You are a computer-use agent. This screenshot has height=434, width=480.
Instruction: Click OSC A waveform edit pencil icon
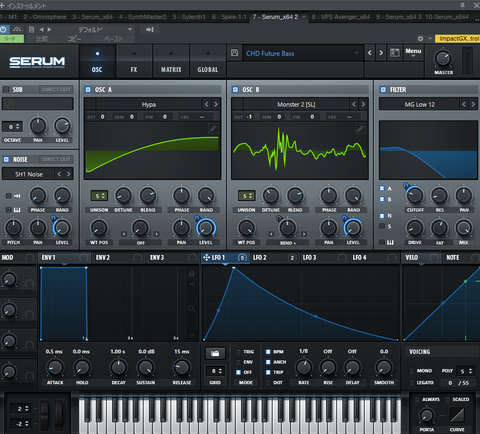213,129
